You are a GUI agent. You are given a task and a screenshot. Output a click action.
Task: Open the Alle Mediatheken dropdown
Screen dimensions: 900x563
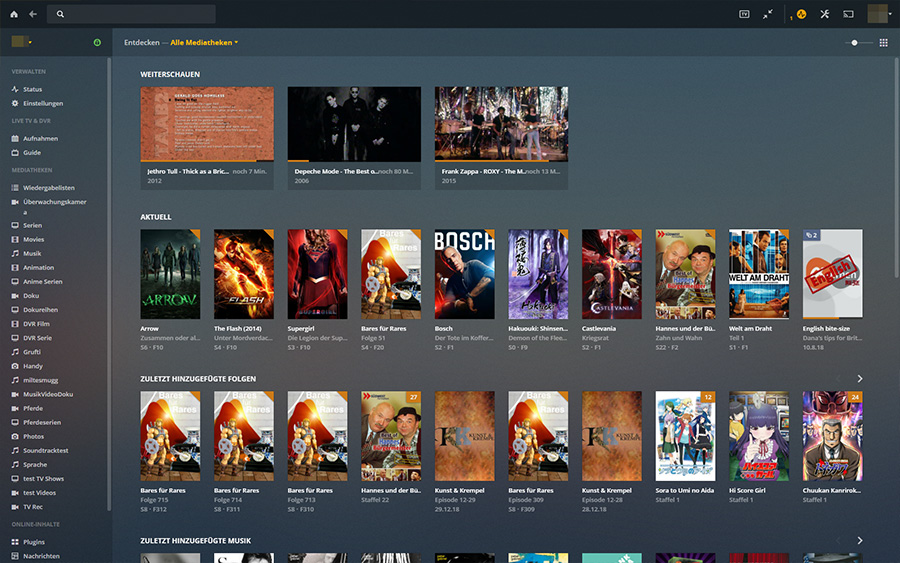tap(204, 42)
